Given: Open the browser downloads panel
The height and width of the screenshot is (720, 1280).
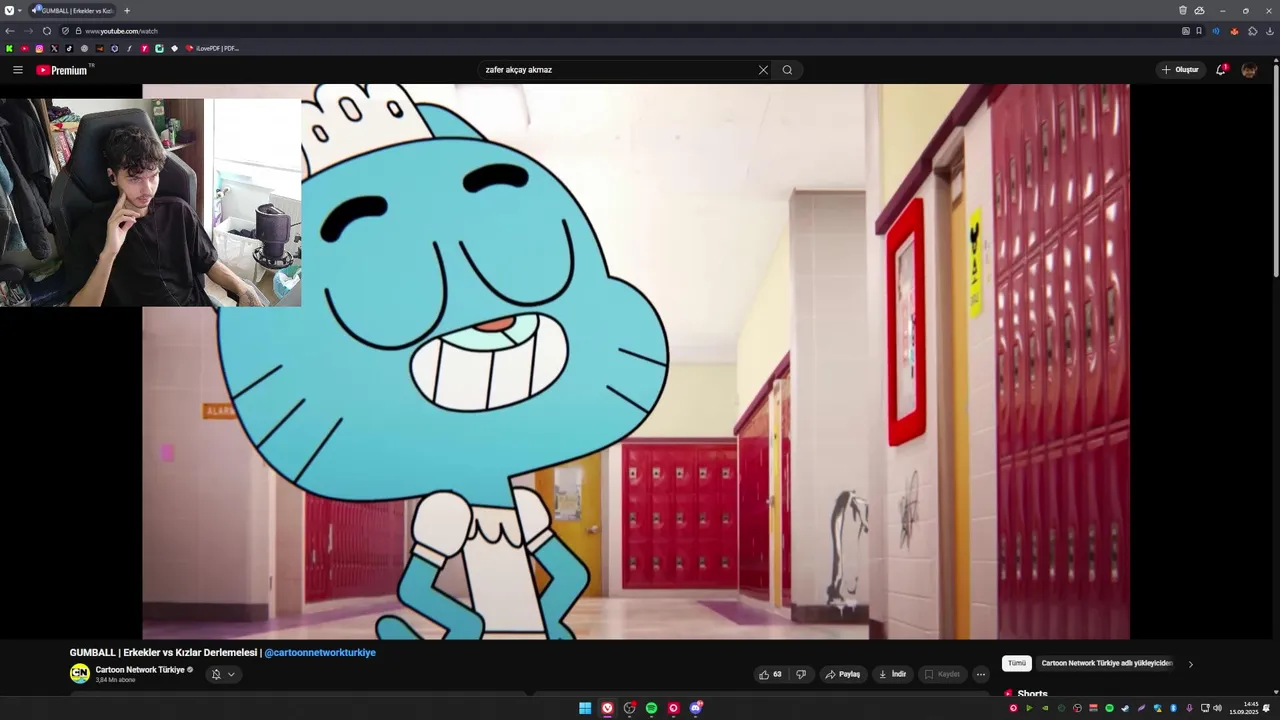Looking at the screenshot, I should coord(1270,31).
